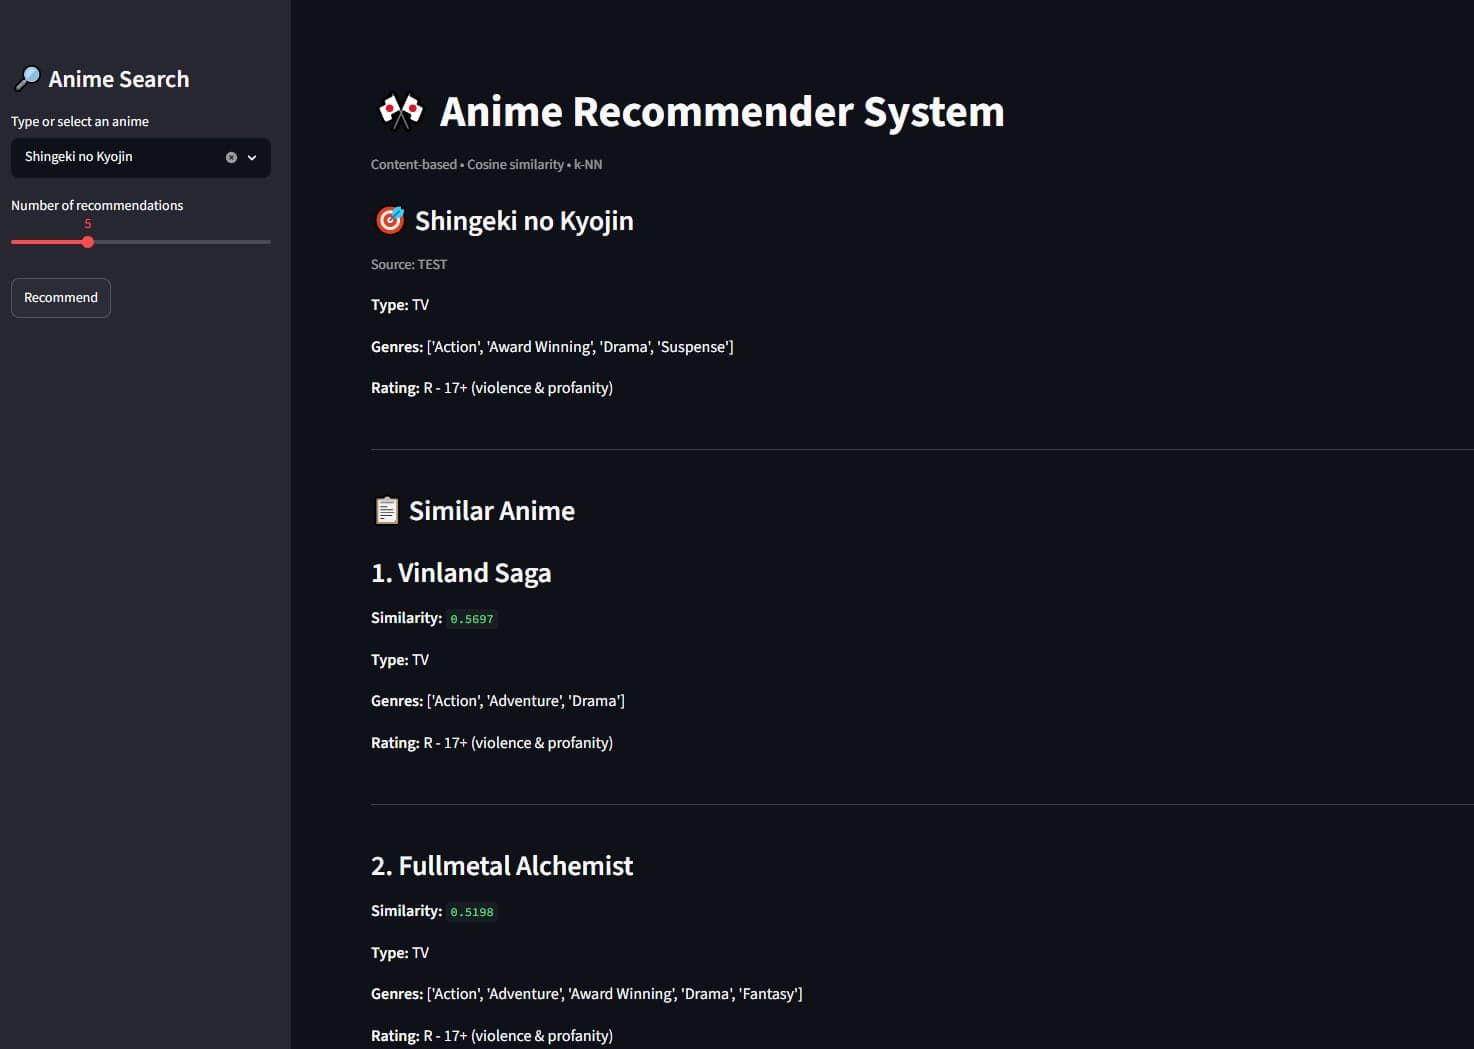Viewport: 1474px width, 1049px height.
Task: Click Vinland Saga genres line
Action: [x=498, y=701]
